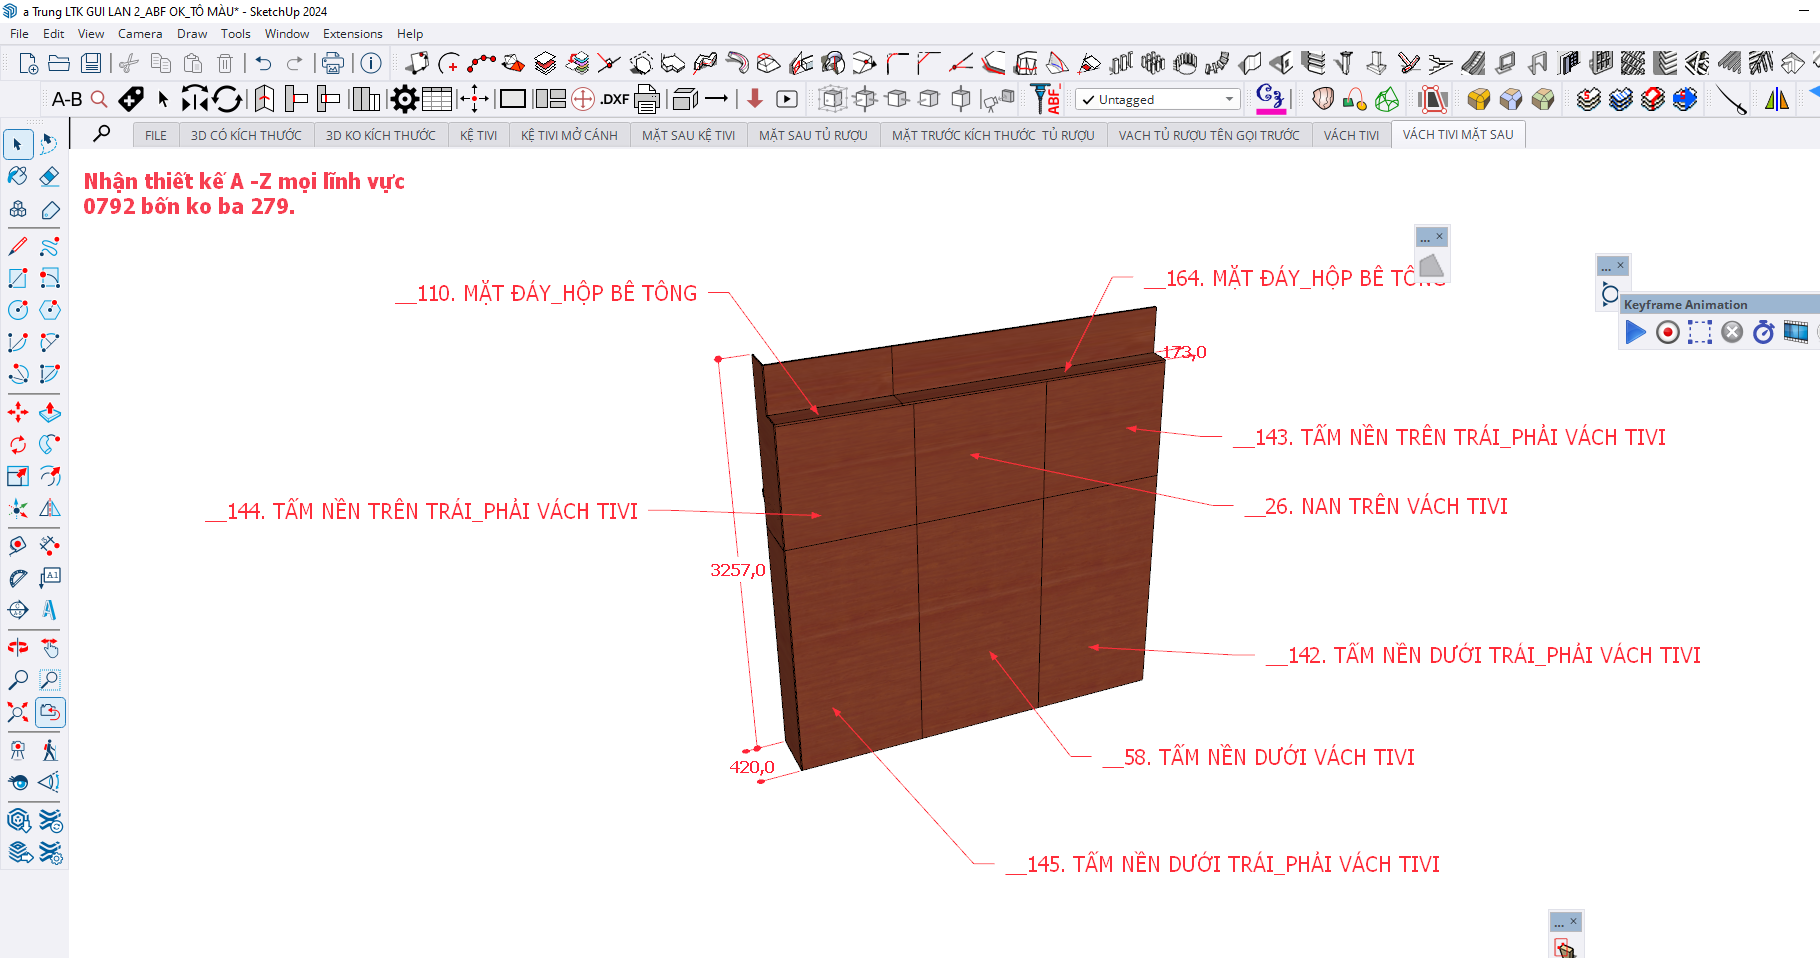Viewport: 1820px width, 958px height.
Task: Open the Camera menu
Action: (140, 34)
